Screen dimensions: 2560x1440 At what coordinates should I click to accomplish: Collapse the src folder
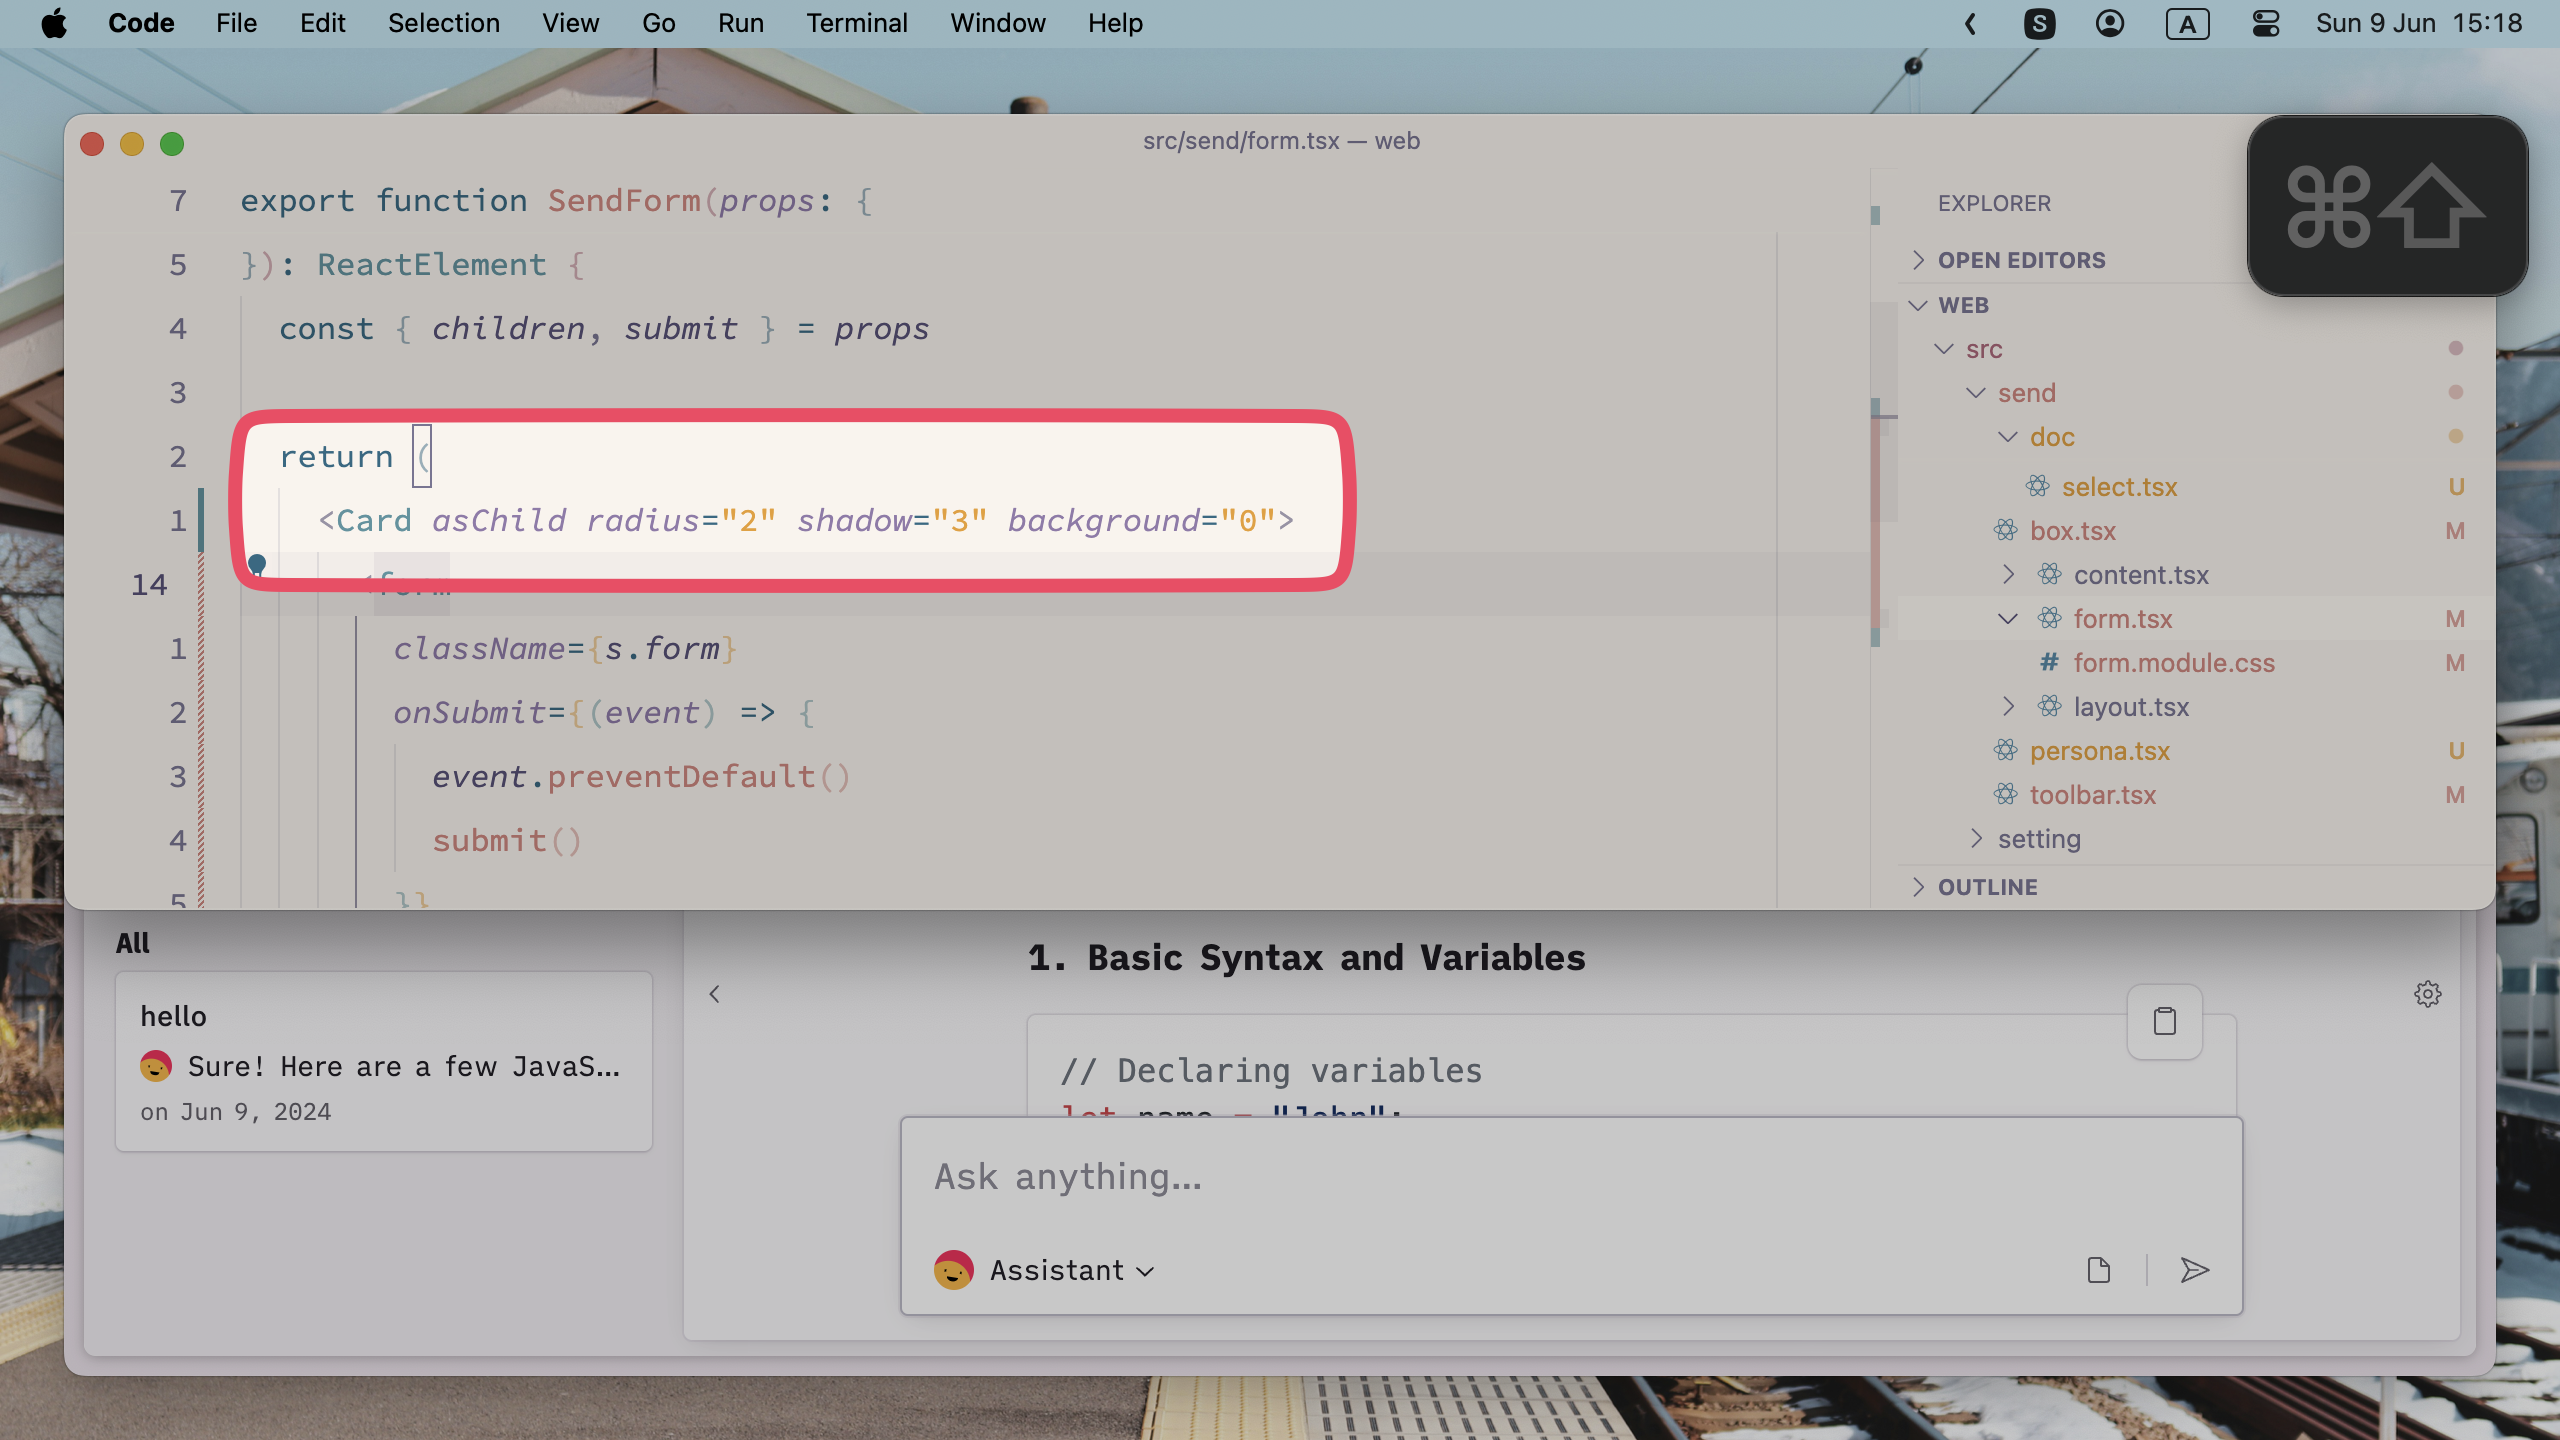1943,349
